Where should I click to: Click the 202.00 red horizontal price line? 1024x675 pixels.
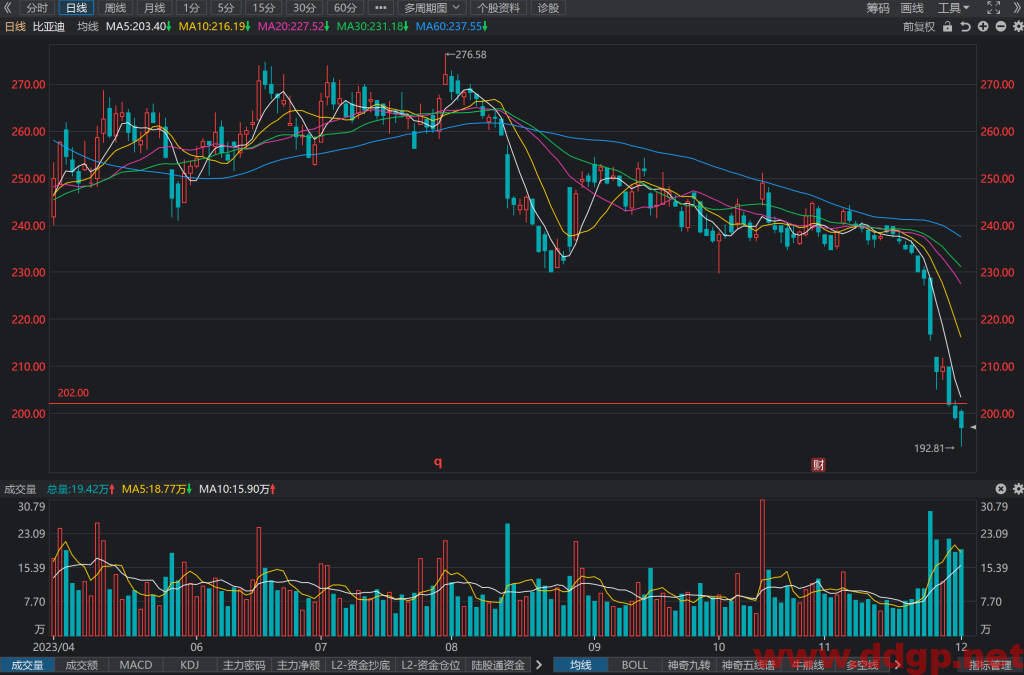pos(508,403)
